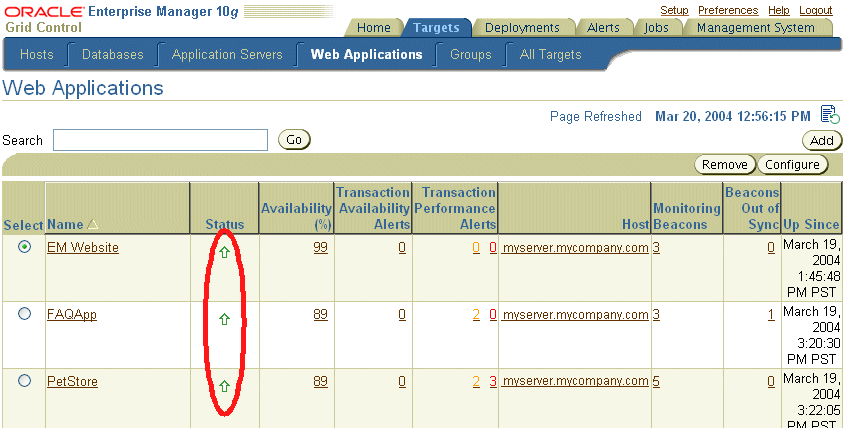Click FAQApp beacons out of sync 1
Viewport: 852px width, 428px height.
[x=771, y=314]
